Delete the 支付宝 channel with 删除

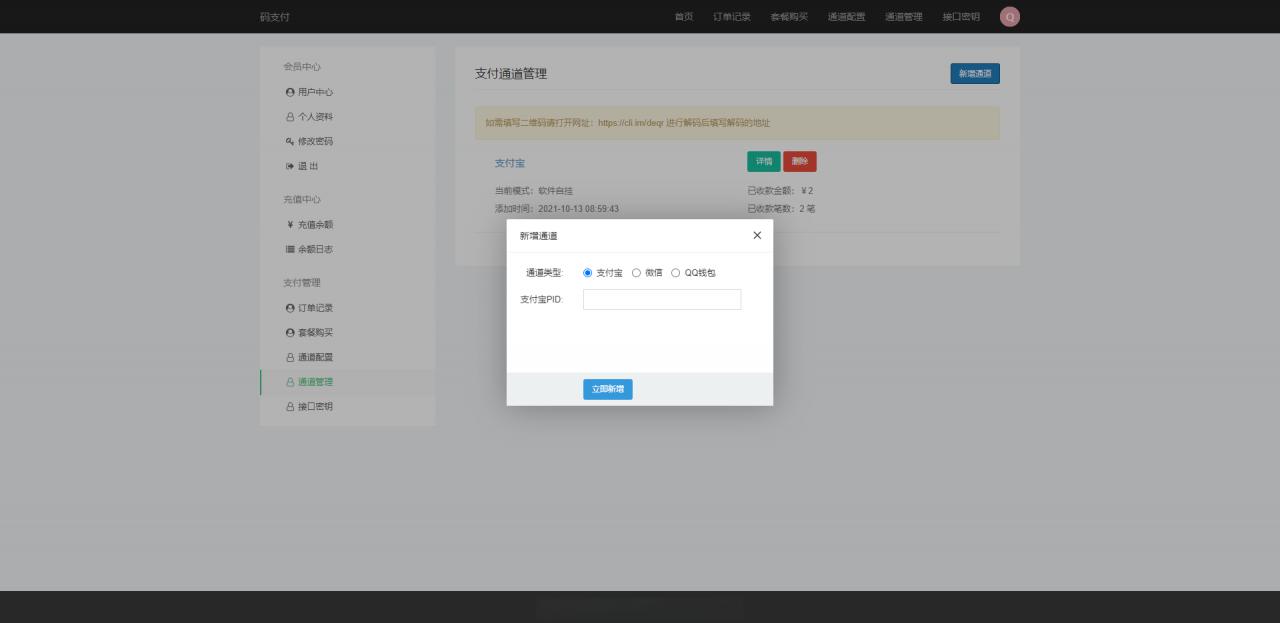point(800,161)
